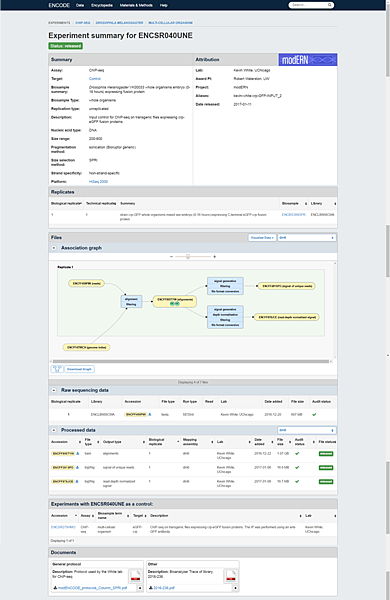Sort processed data by Biological replicate
Screen dimensions: 390x600
click(164, 442)
